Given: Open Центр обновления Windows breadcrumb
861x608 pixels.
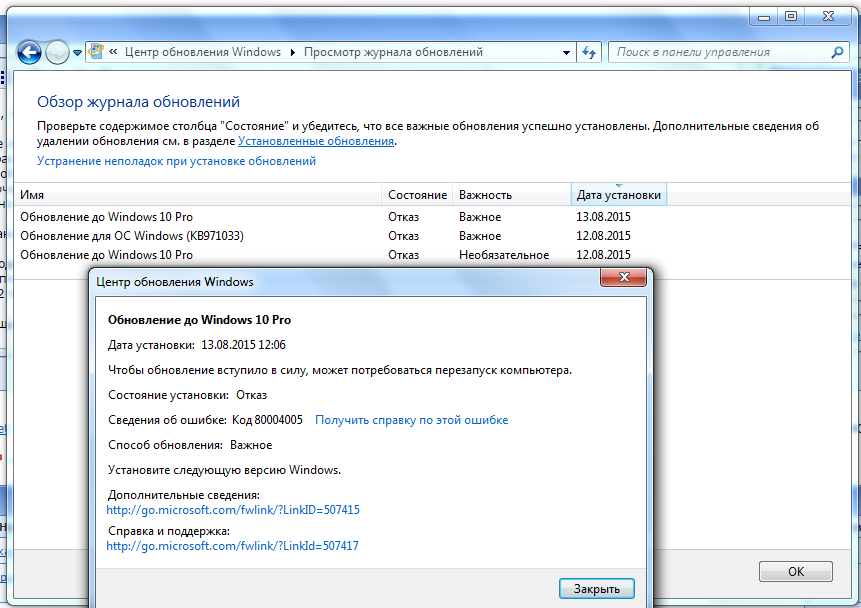Looking at the screenshot, I should click(203, 52).
